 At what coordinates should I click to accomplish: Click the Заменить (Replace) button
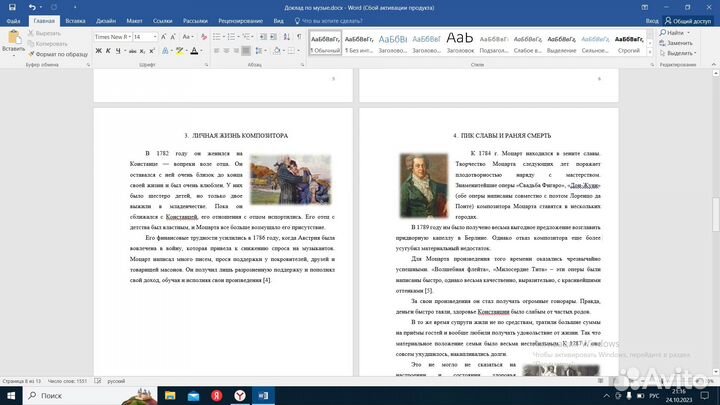(677, 43)
